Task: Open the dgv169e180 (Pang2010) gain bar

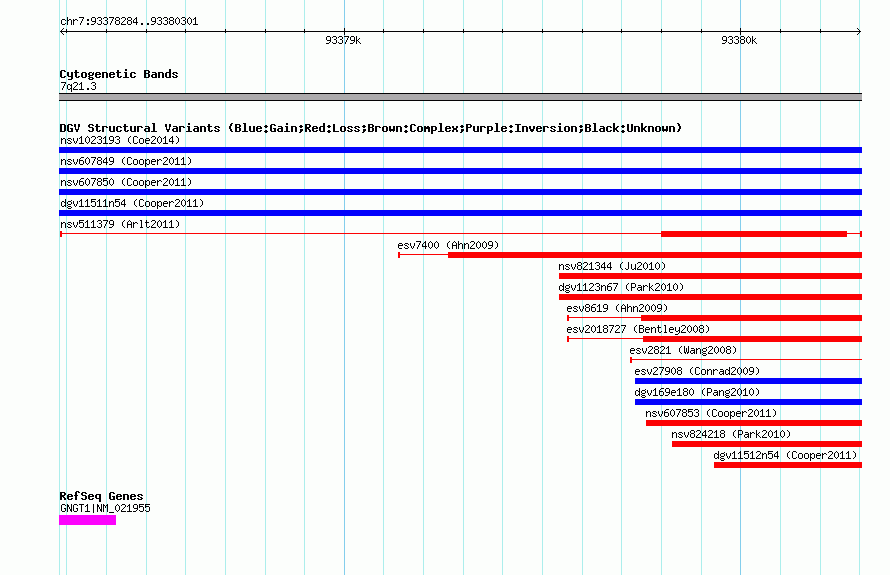Action: [x=749, y=402]
